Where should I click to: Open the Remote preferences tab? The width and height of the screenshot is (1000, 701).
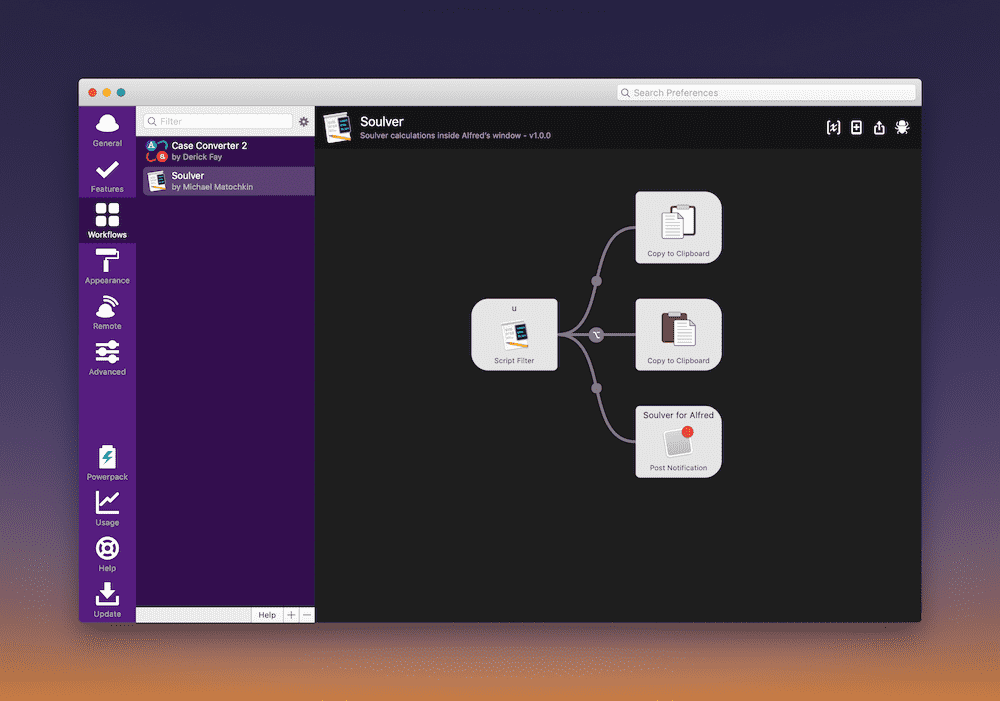[x=107, y=313]
